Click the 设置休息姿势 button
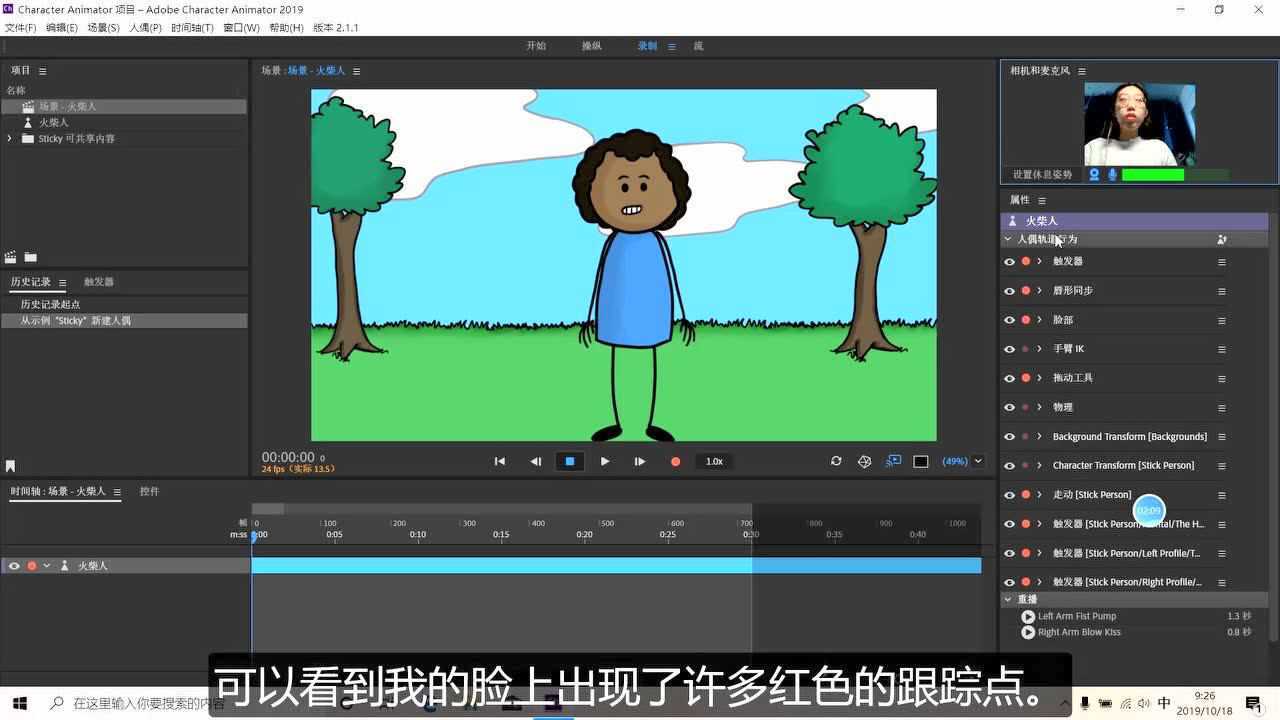The width and height of the screenshot is (1280, 720). click(x=1040, y=174)
